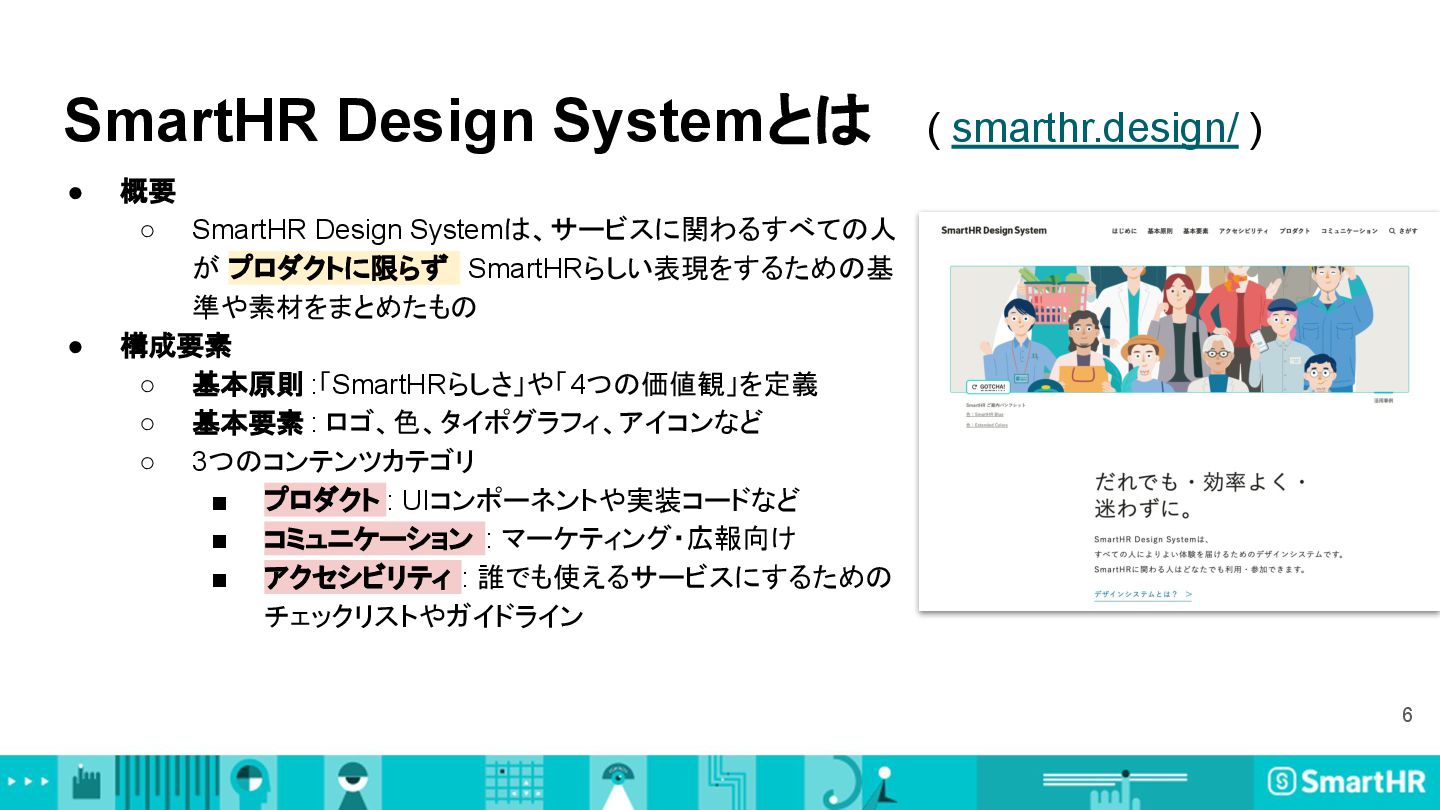This screenshot has width=1440, height=810.
Task: Click the 迷わずに。 headline line
Action: pyautogui.click(x=1144, y=510)
